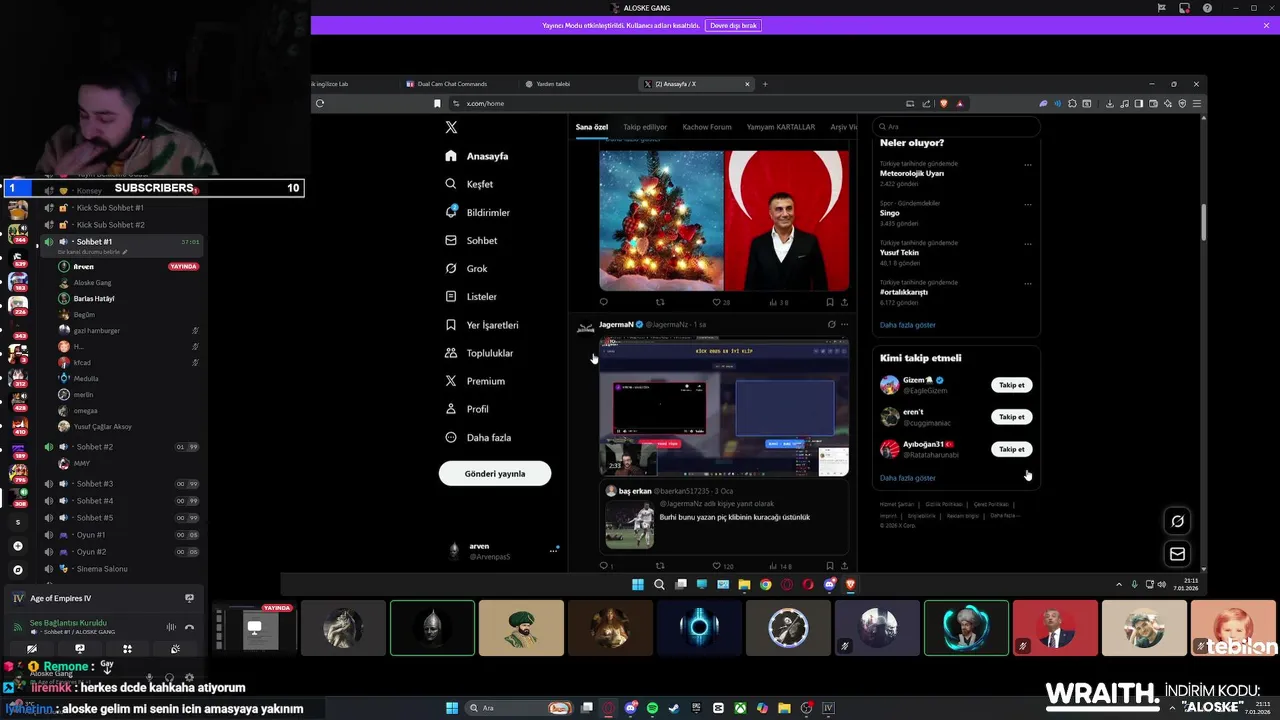1280x720 pixels.
Task: Open Meteorolojik Uyarı trending topic
Action: pyautogui.click(x=912, y=173)
